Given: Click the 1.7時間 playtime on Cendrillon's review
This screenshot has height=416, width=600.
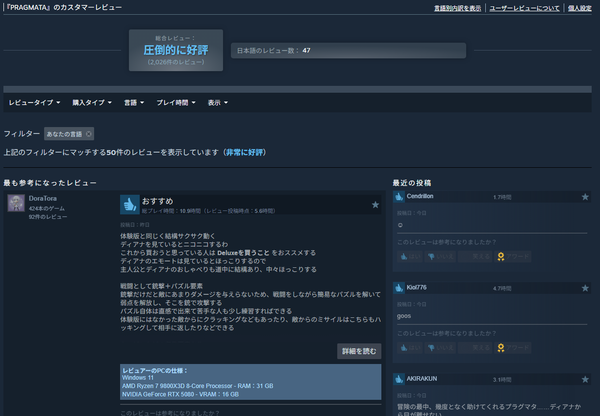Looking at the screenshot, I should tap(502, 197).
